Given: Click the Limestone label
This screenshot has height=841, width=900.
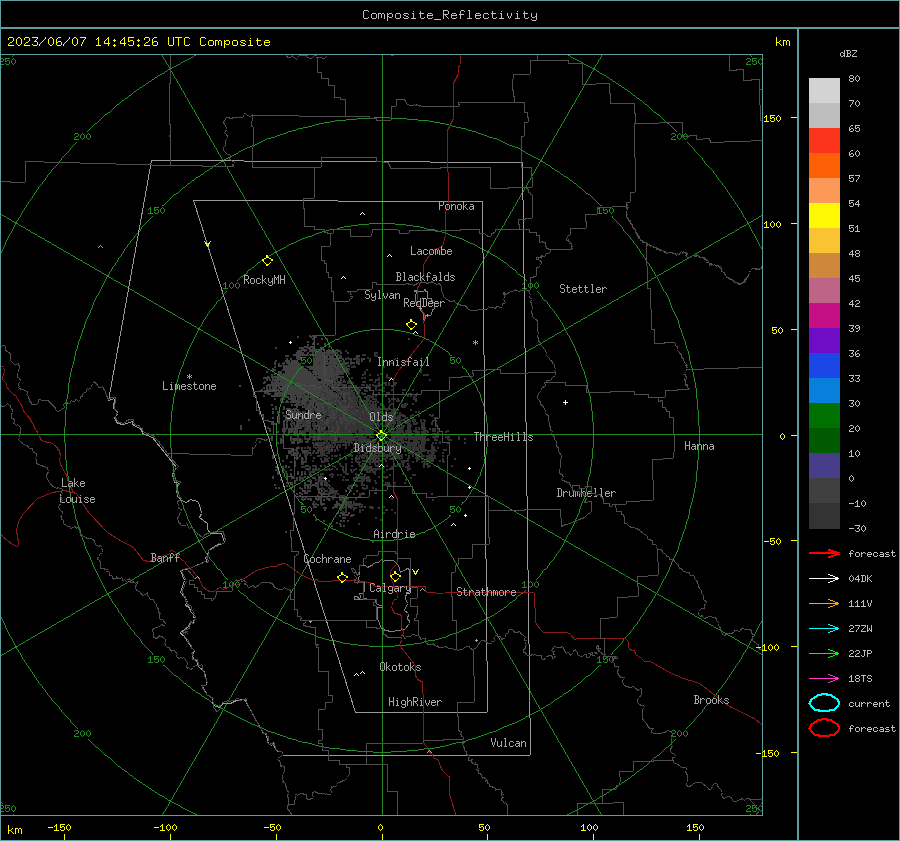Looking at the screenshot, I should click(x=189, y=386).
